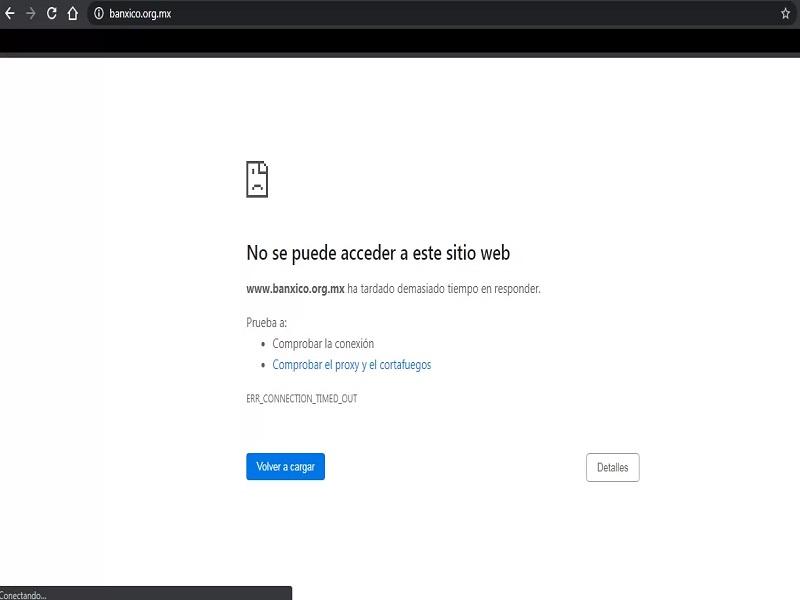The image size is (800, 600).
Task: Click the 'No se puede acceder' heading
Action: point(385,253)
